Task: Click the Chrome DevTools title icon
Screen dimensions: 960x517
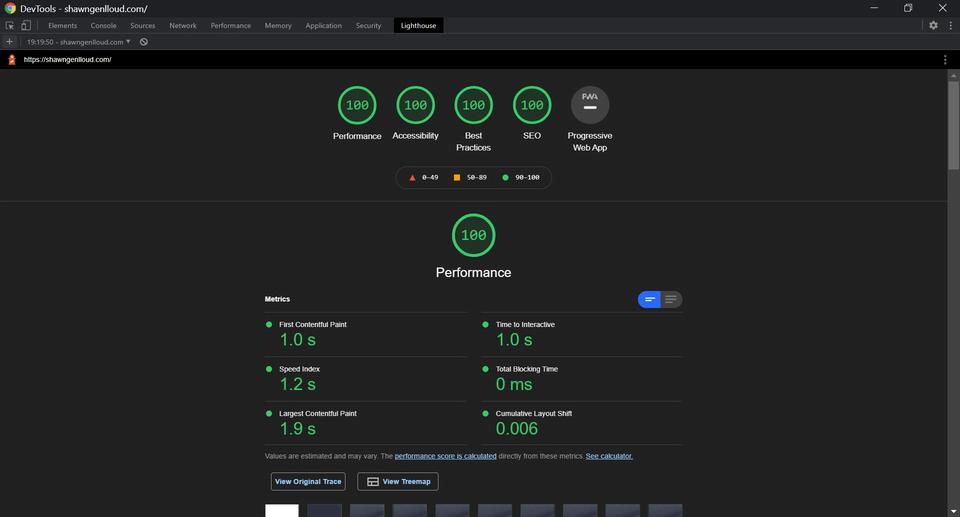Action: pos(10,8)
